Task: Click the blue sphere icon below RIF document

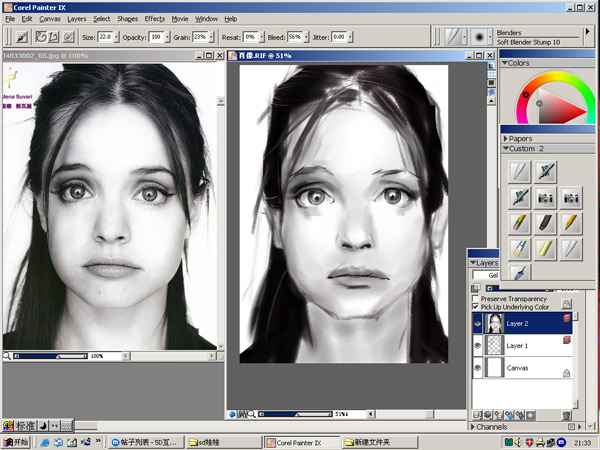Action: point(232,414)
